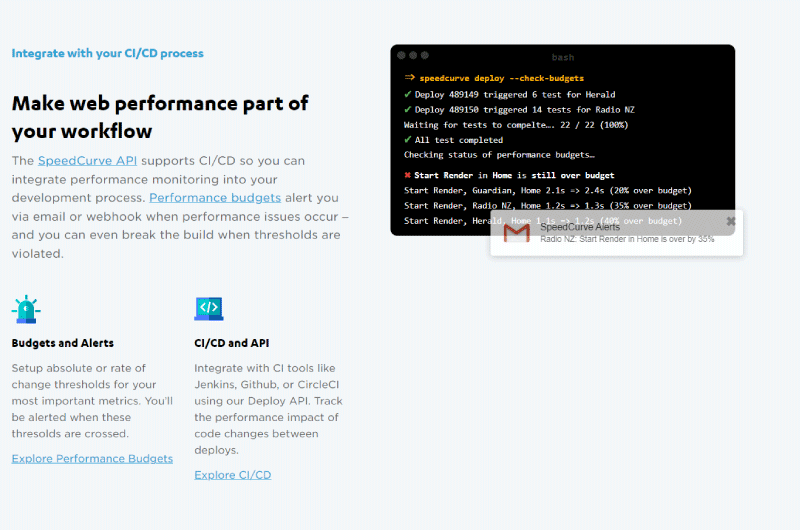Dismiss the SpeedCurve Alerts notification
Image resolution: width=800 pixels, height=530 pixels.
point(731,221)
